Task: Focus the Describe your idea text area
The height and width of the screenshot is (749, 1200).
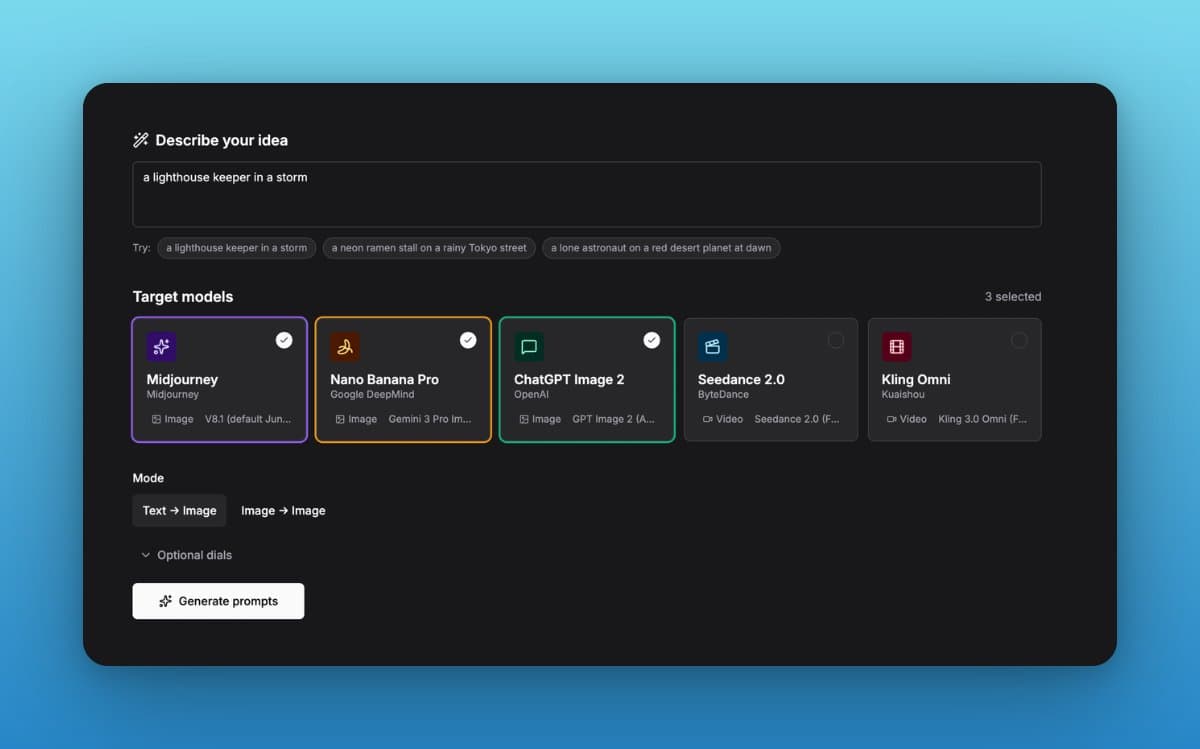Action: tap(587, 194)
